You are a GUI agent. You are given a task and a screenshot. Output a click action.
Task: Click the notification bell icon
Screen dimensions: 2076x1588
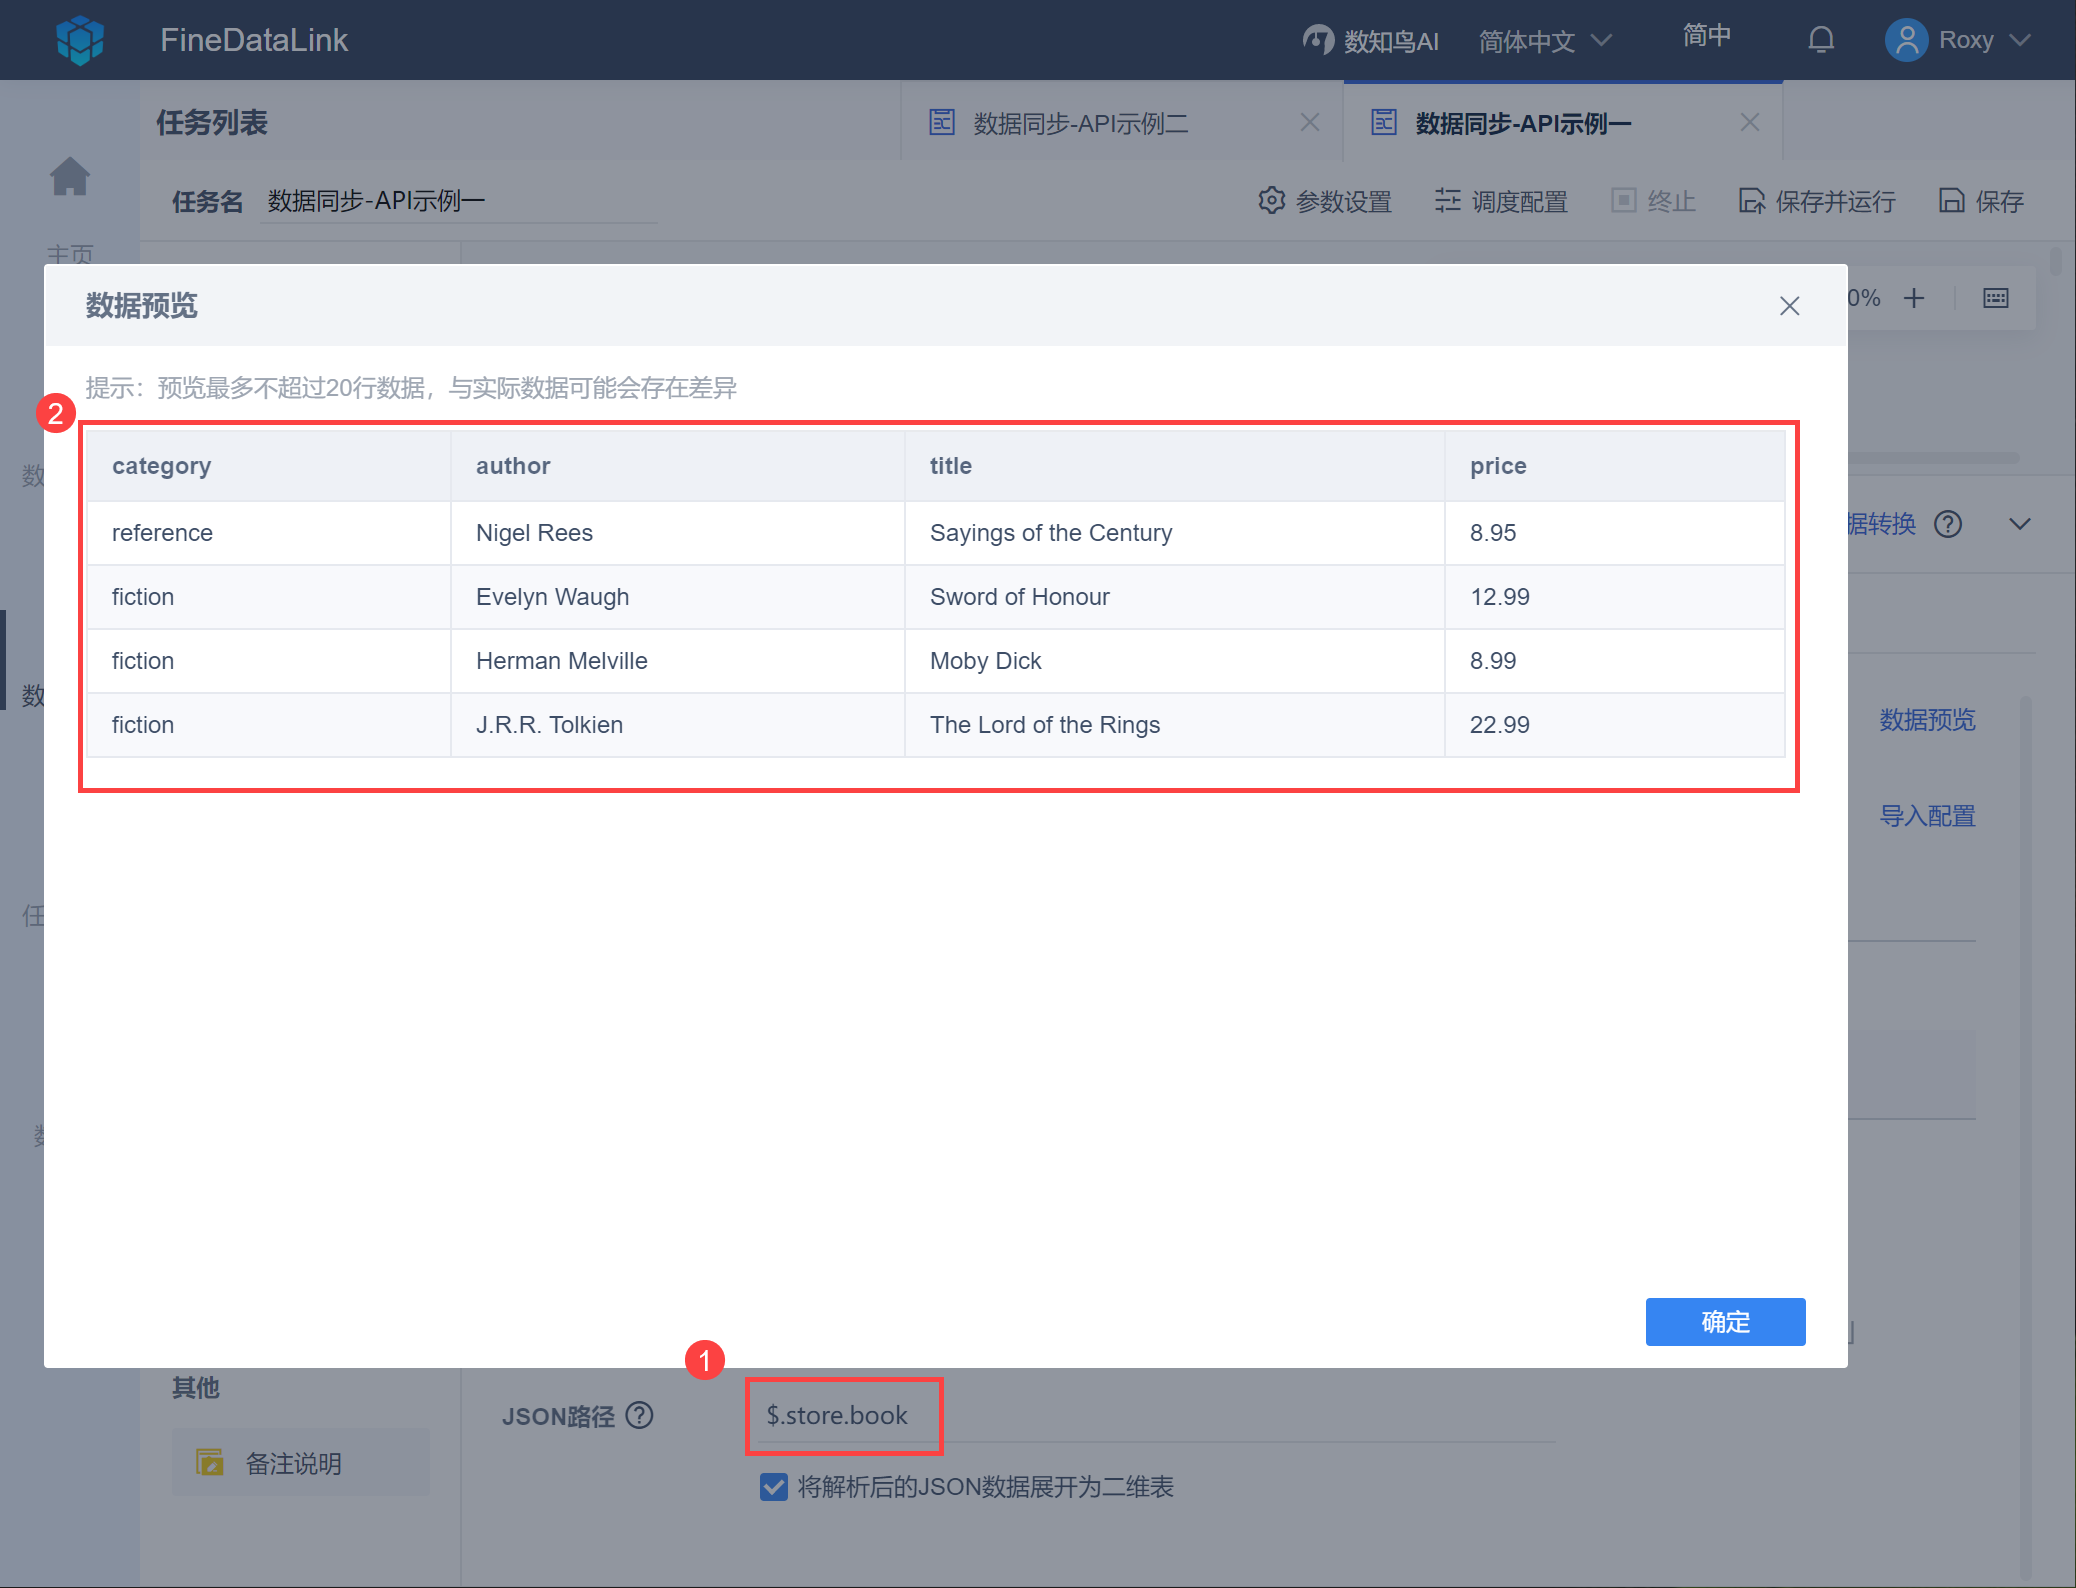click(1821, 40)
